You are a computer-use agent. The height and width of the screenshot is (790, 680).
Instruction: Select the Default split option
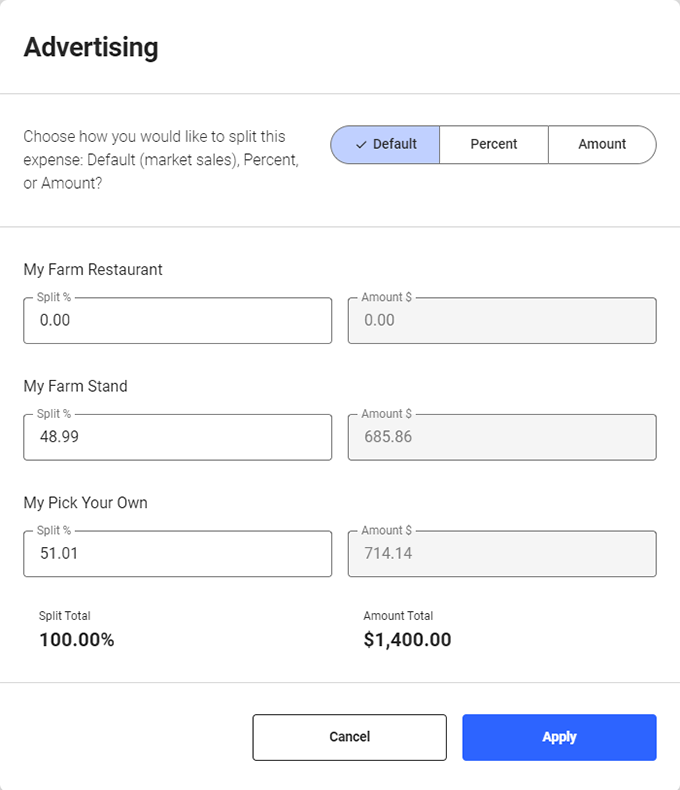[394, 144]
